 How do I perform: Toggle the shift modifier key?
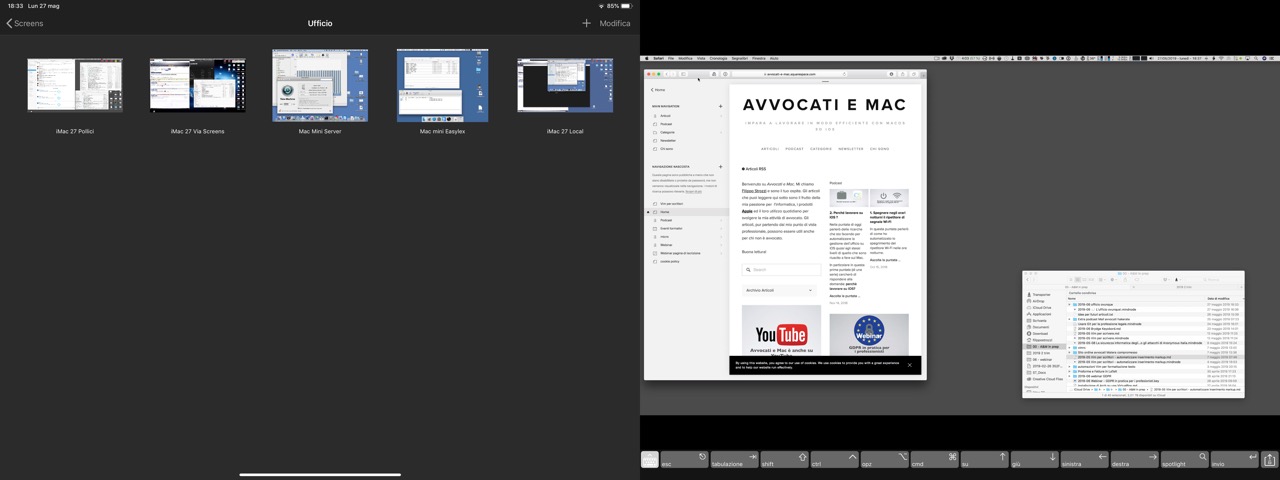[784, 460]
